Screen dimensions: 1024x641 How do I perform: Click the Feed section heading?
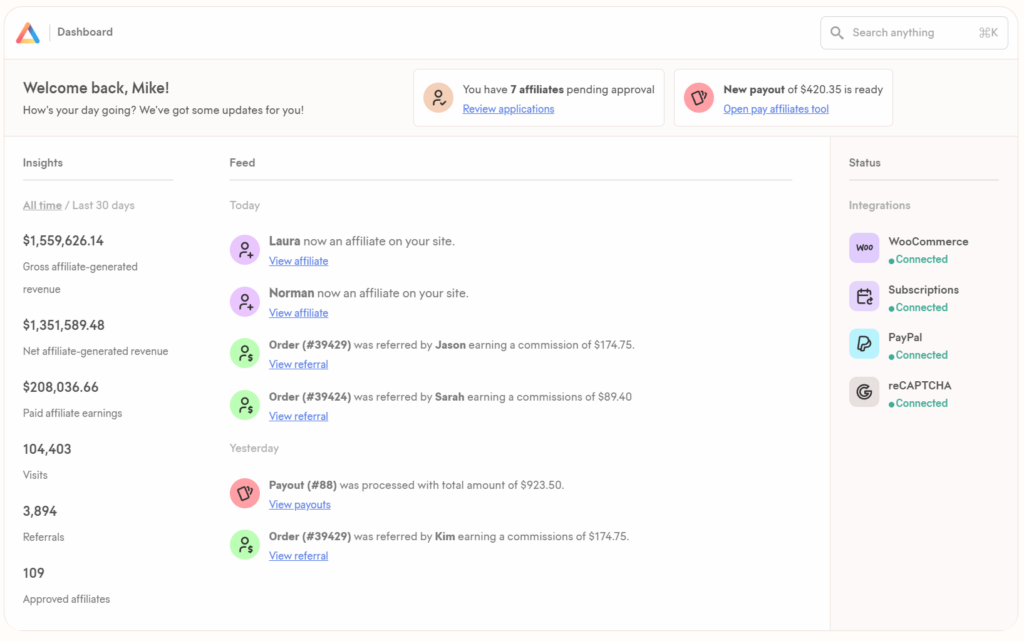(x=242, y=163)
